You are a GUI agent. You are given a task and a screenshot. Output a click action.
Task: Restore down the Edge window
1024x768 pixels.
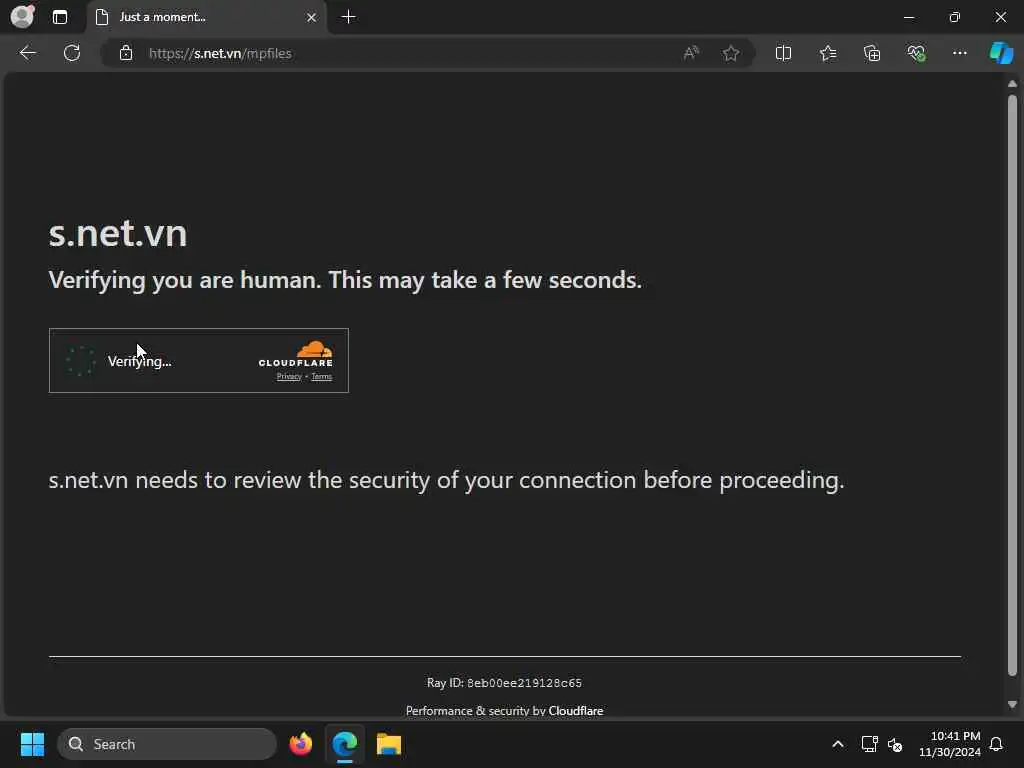pos(955,17)
